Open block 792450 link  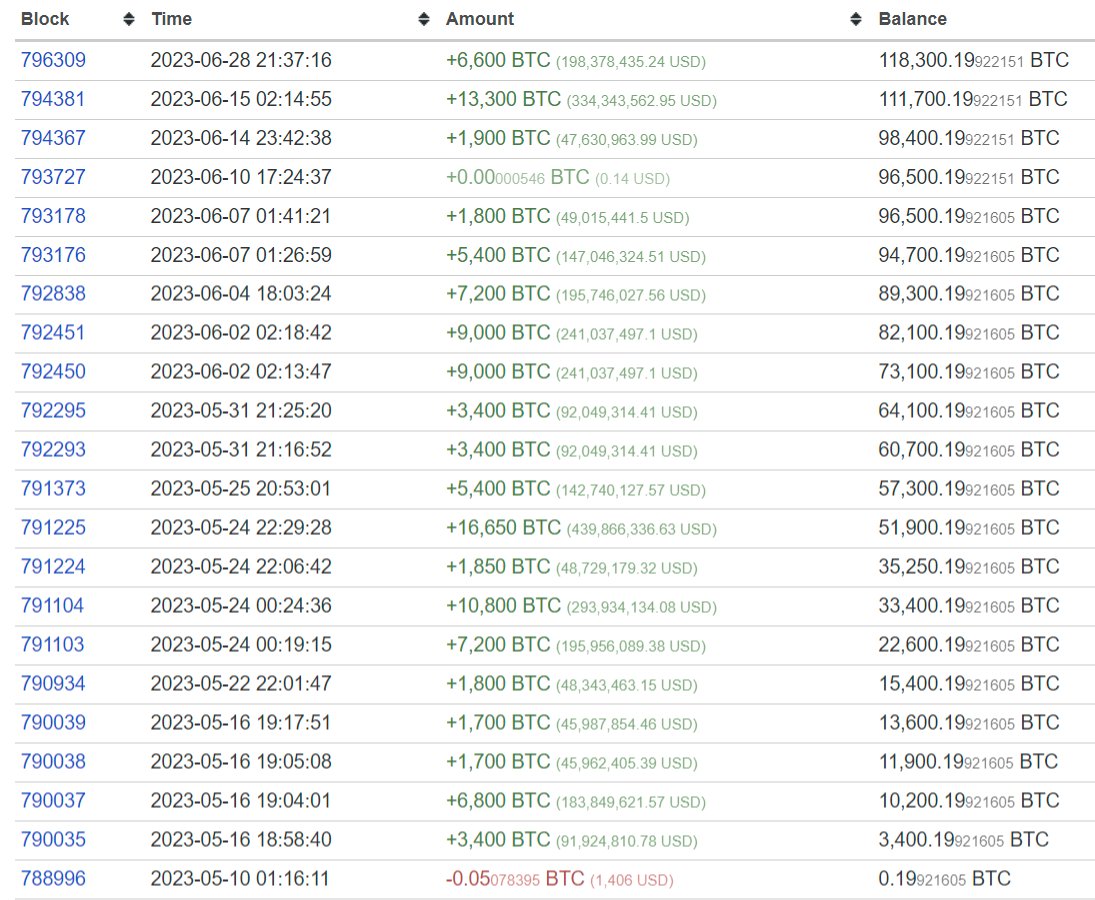(x=53, y=372)
